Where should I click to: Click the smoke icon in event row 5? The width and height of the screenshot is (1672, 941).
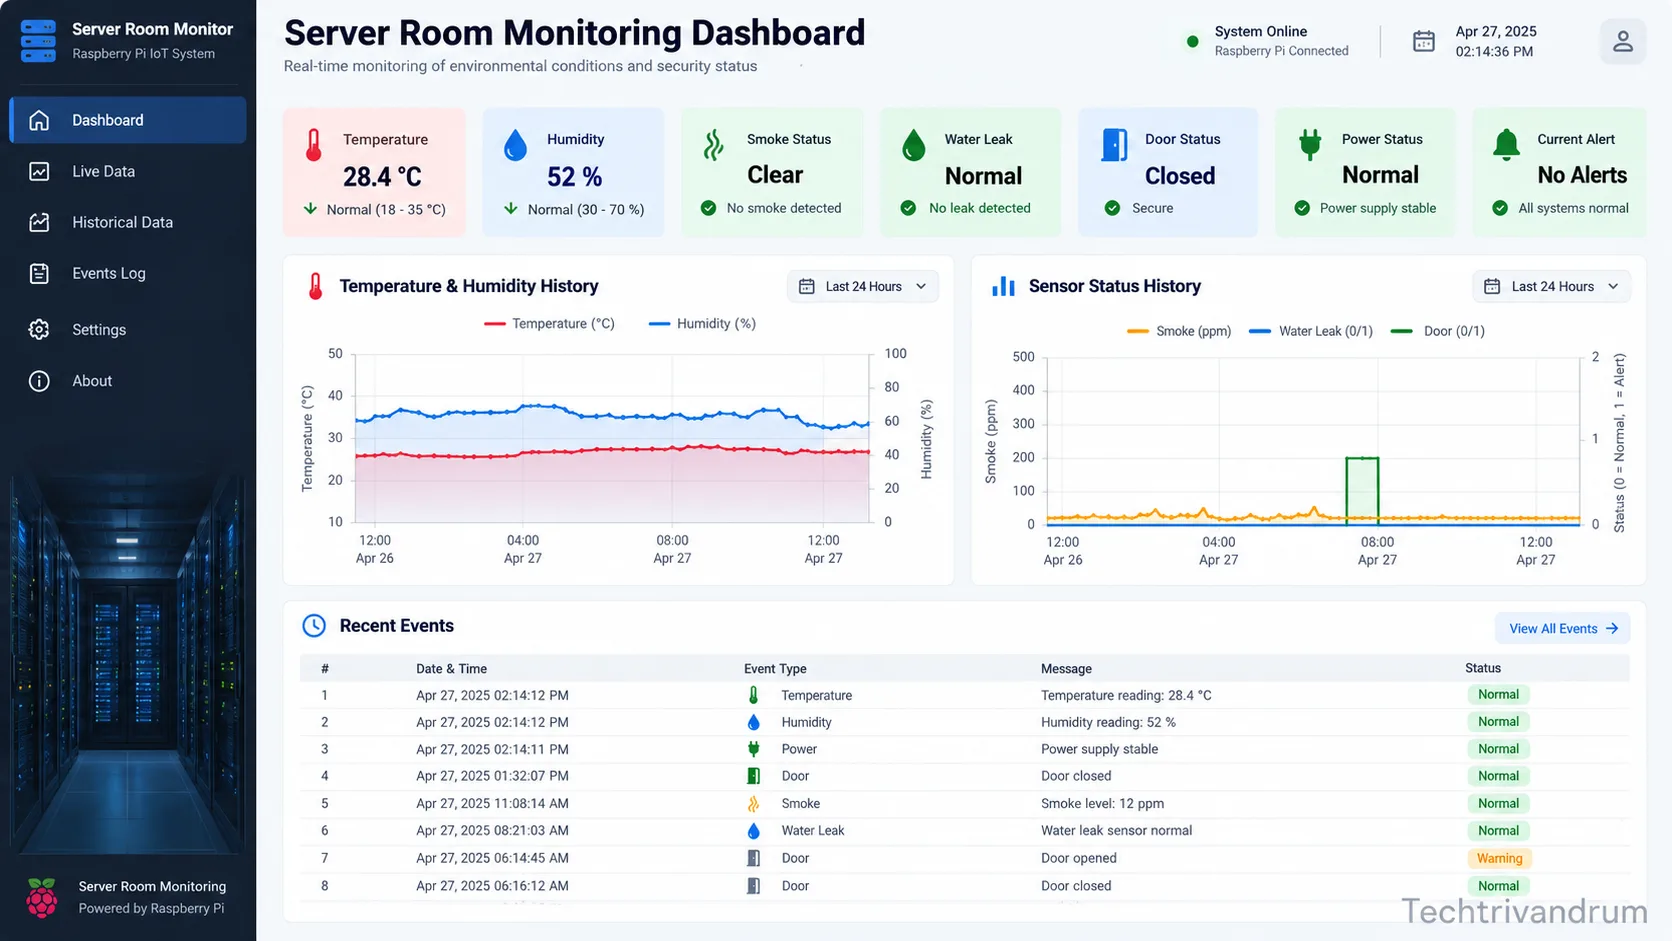click(x=753, y=803)
